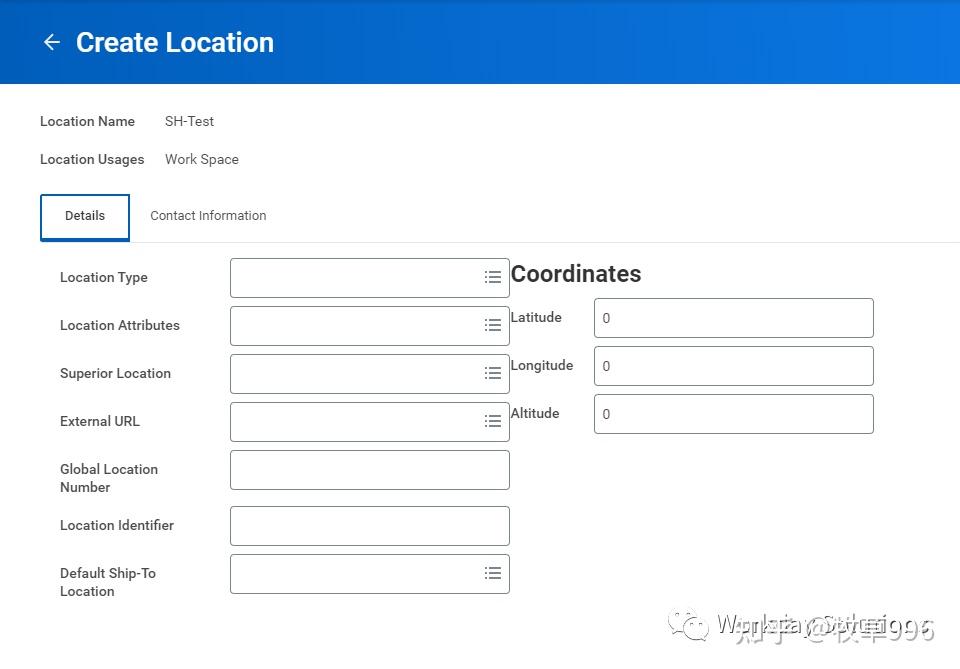Open the Location Type prompt list

(x=492, y=277)
